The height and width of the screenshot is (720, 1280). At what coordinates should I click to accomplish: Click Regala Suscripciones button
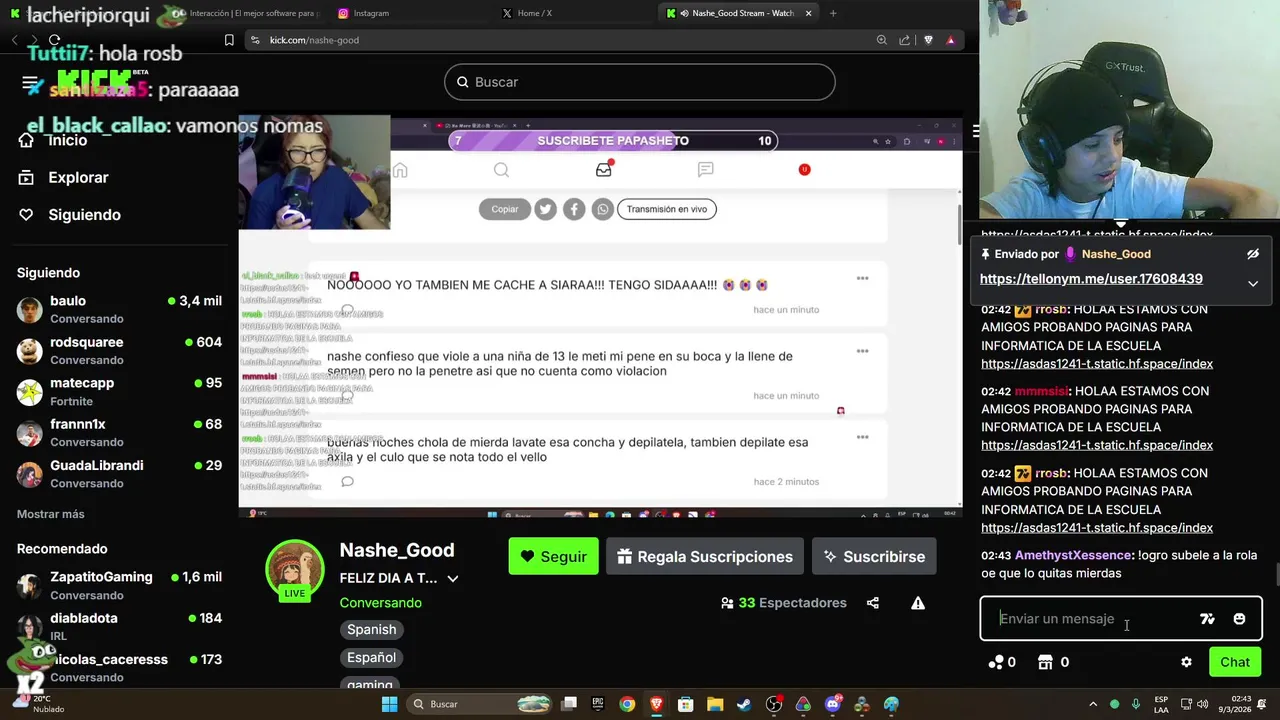pos(705,556)
